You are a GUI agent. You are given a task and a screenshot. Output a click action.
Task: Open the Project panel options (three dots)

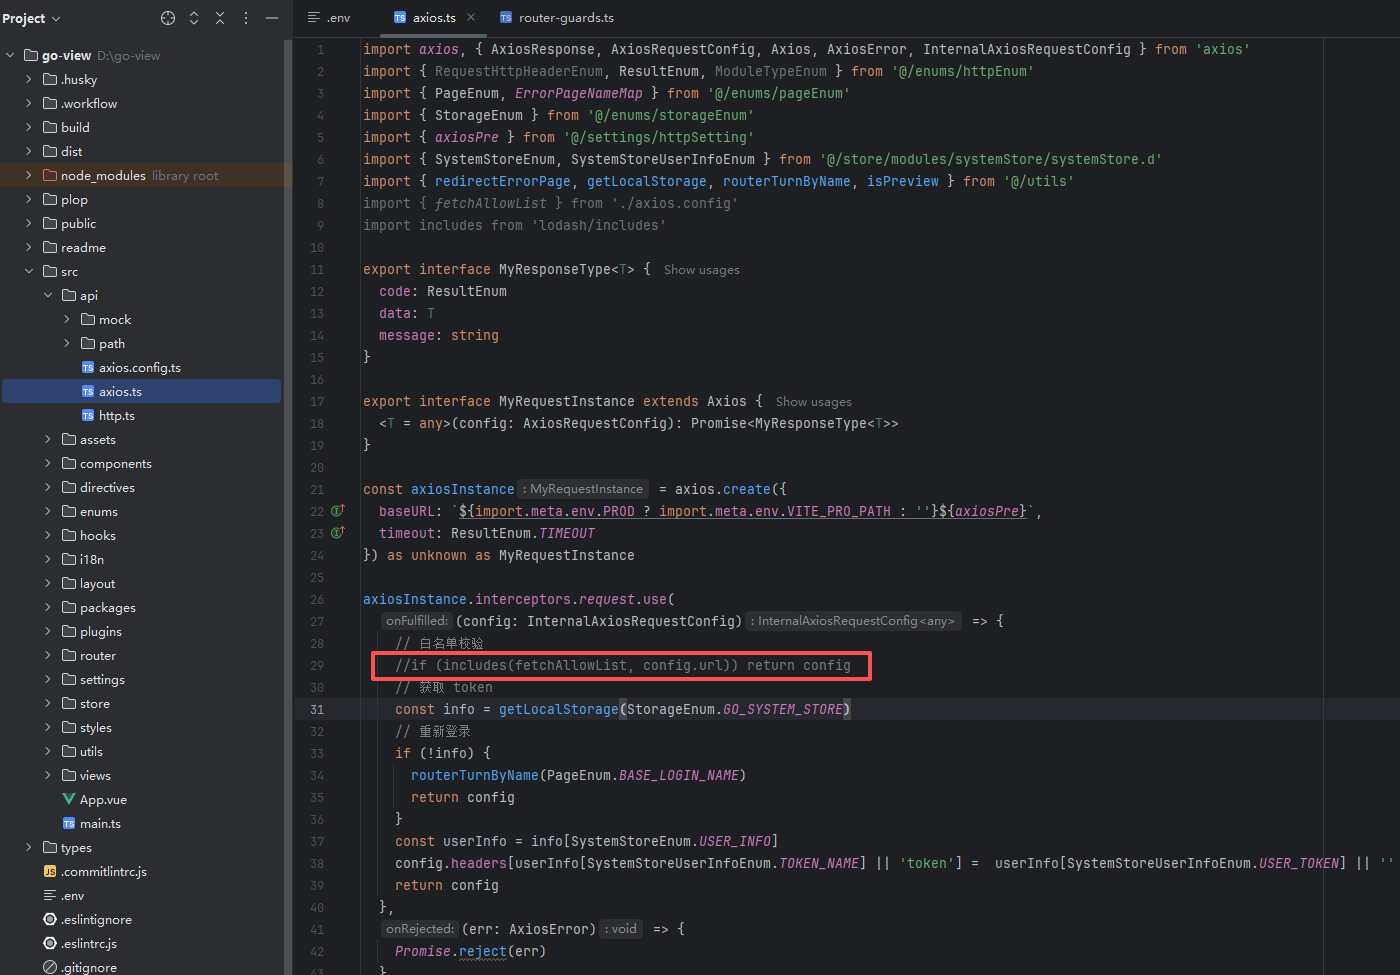click(246, 18)
